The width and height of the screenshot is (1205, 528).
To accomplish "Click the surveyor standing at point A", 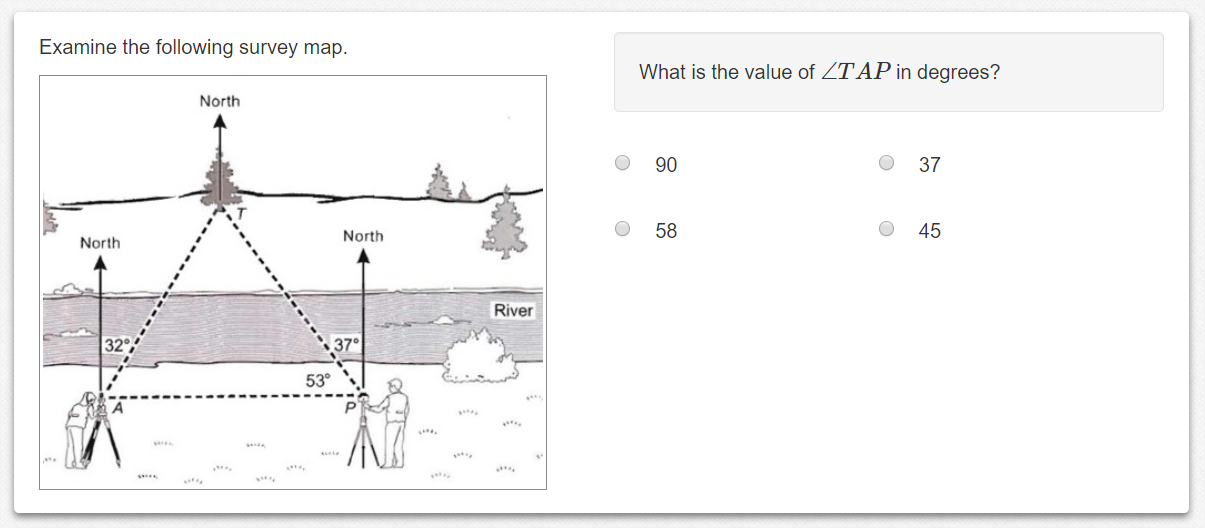I will coord(80,427).
